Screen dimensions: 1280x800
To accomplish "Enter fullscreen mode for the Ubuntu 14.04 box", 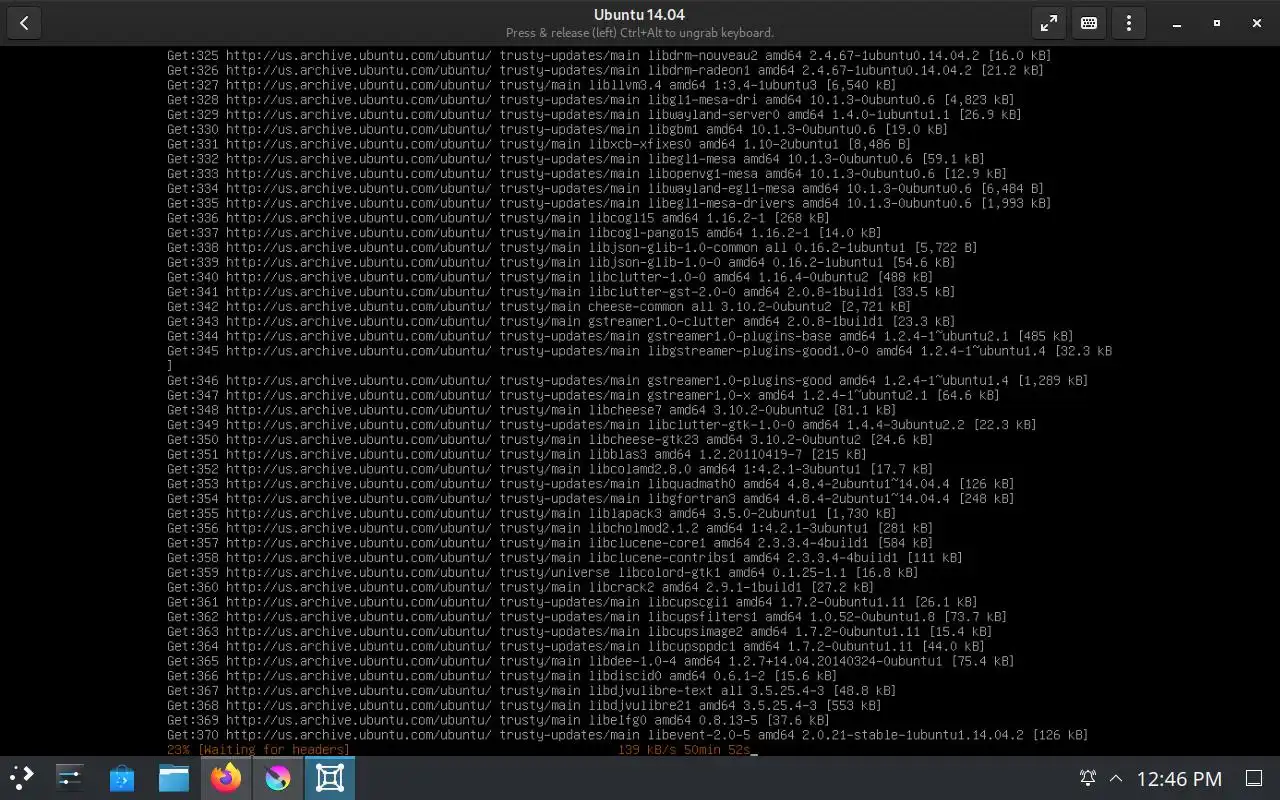I will point(1048,23).
